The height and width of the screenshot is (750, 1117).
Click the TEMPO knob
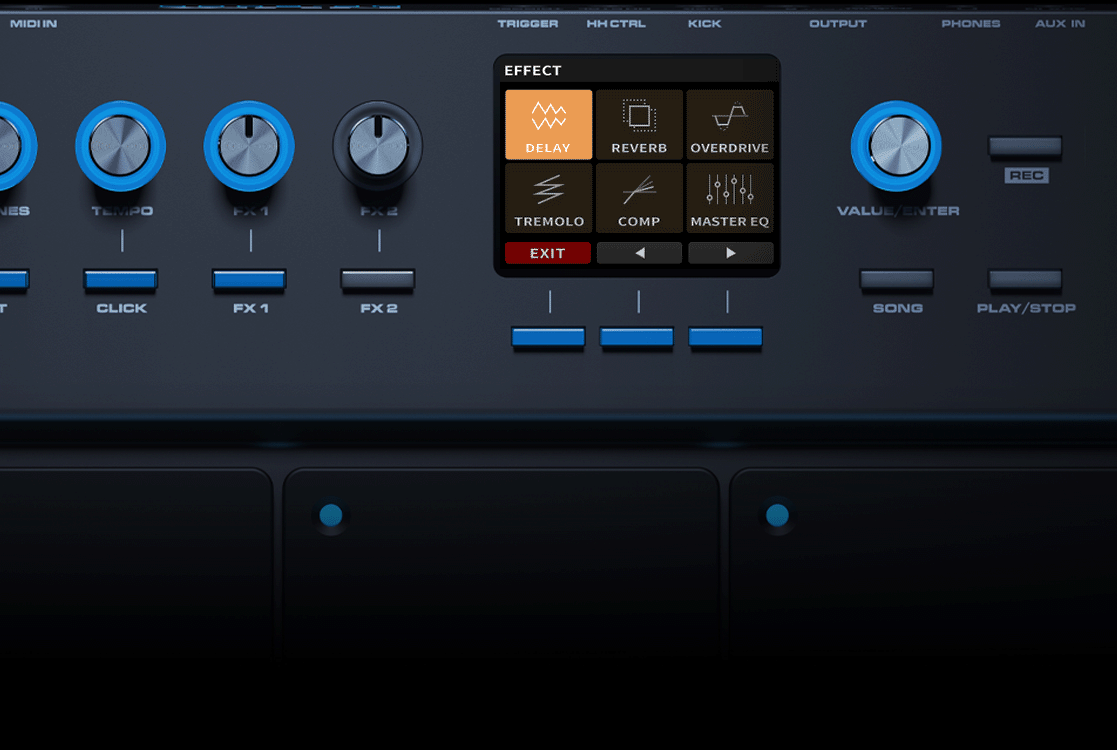click(x=120, y=146)
